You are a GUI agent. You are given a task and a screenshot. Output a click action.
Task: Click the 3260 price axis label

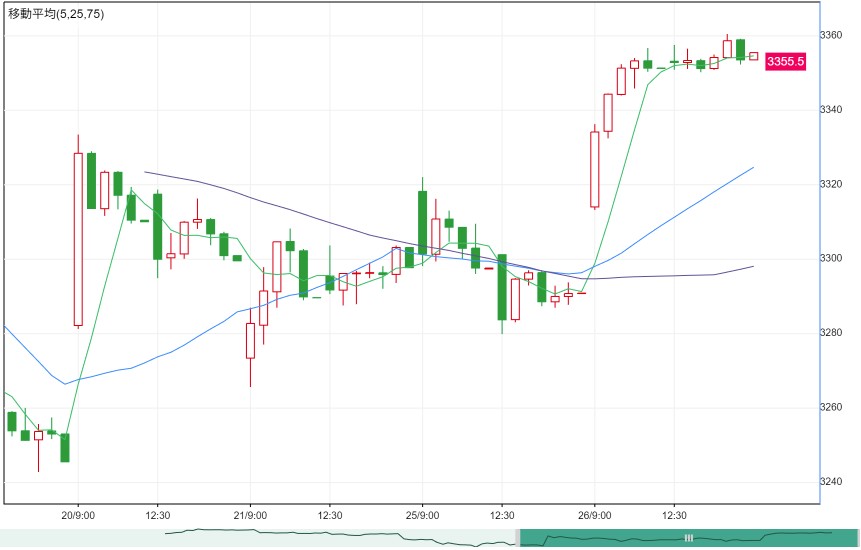(x=830, y=407)
